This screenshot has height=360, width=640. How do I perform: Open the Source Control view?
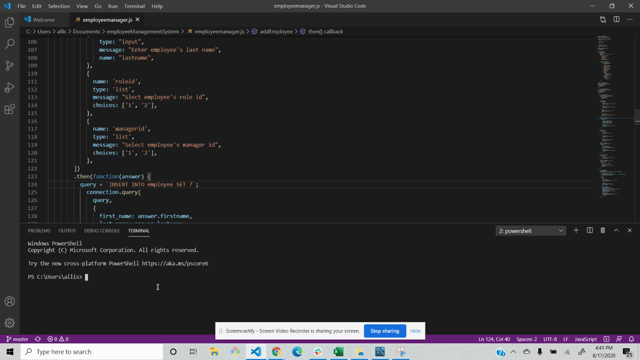coord(9,66)
